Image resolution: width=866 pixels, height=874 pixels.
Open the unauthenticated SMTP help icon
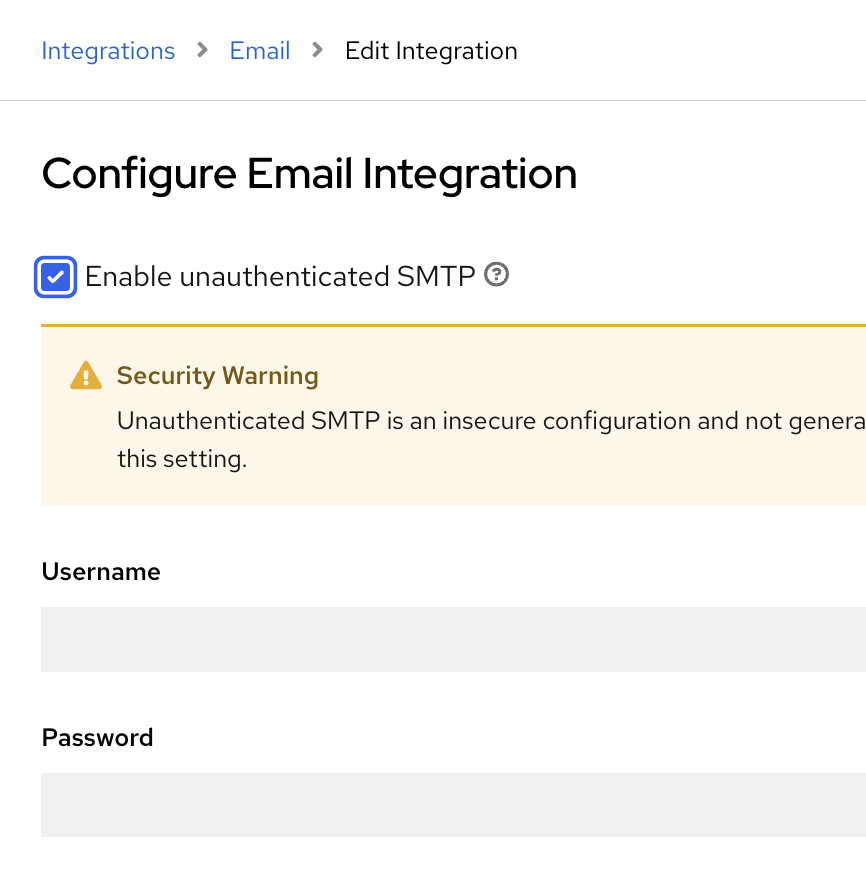click(x=496, y=275)
